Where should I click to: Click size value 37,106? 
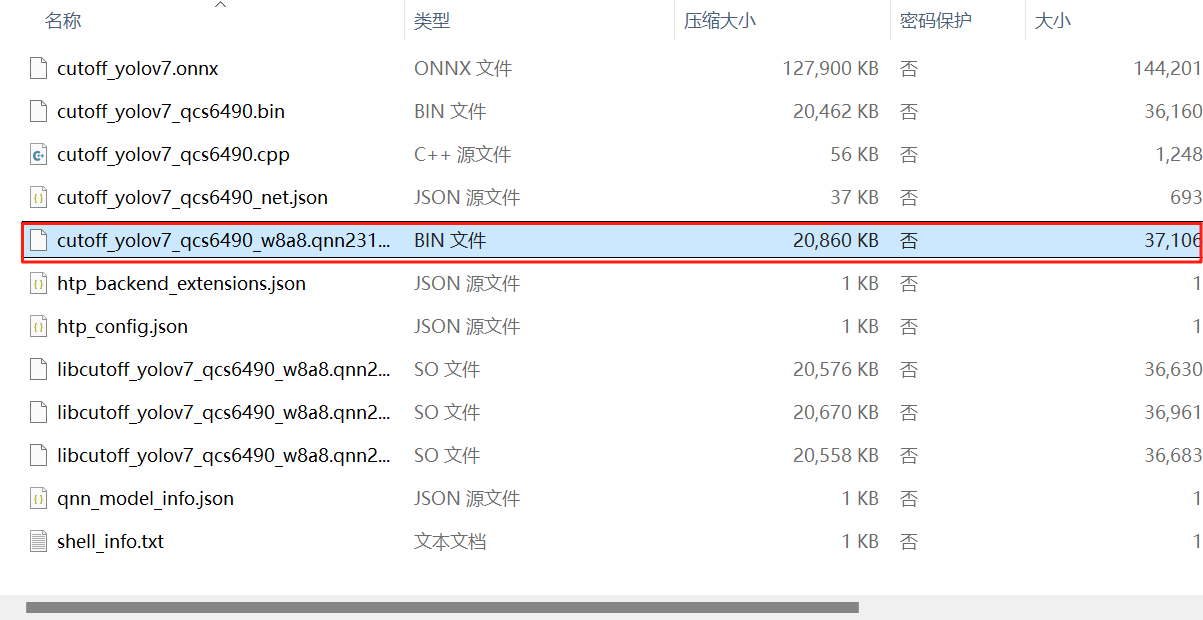pos(1173,241)
